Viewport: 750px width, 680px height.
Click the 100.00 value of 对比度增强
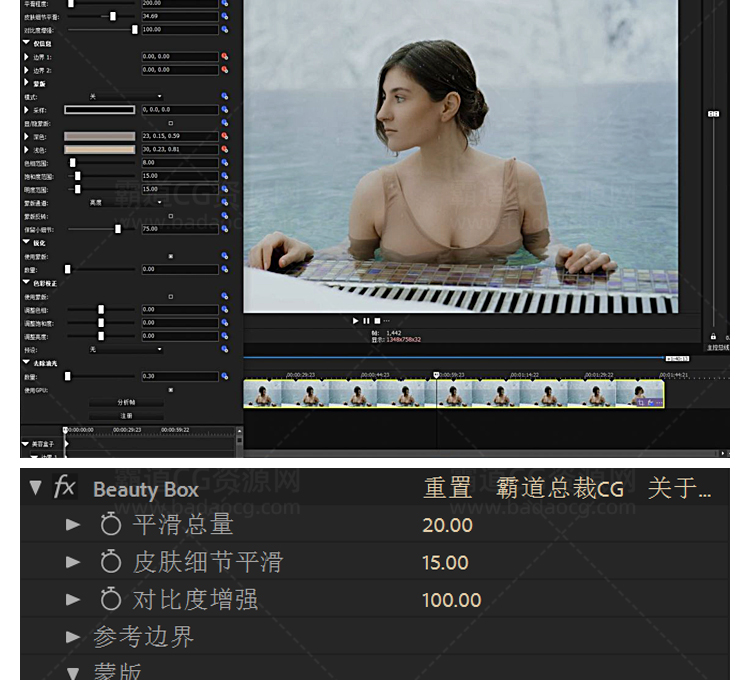point(452,600)
